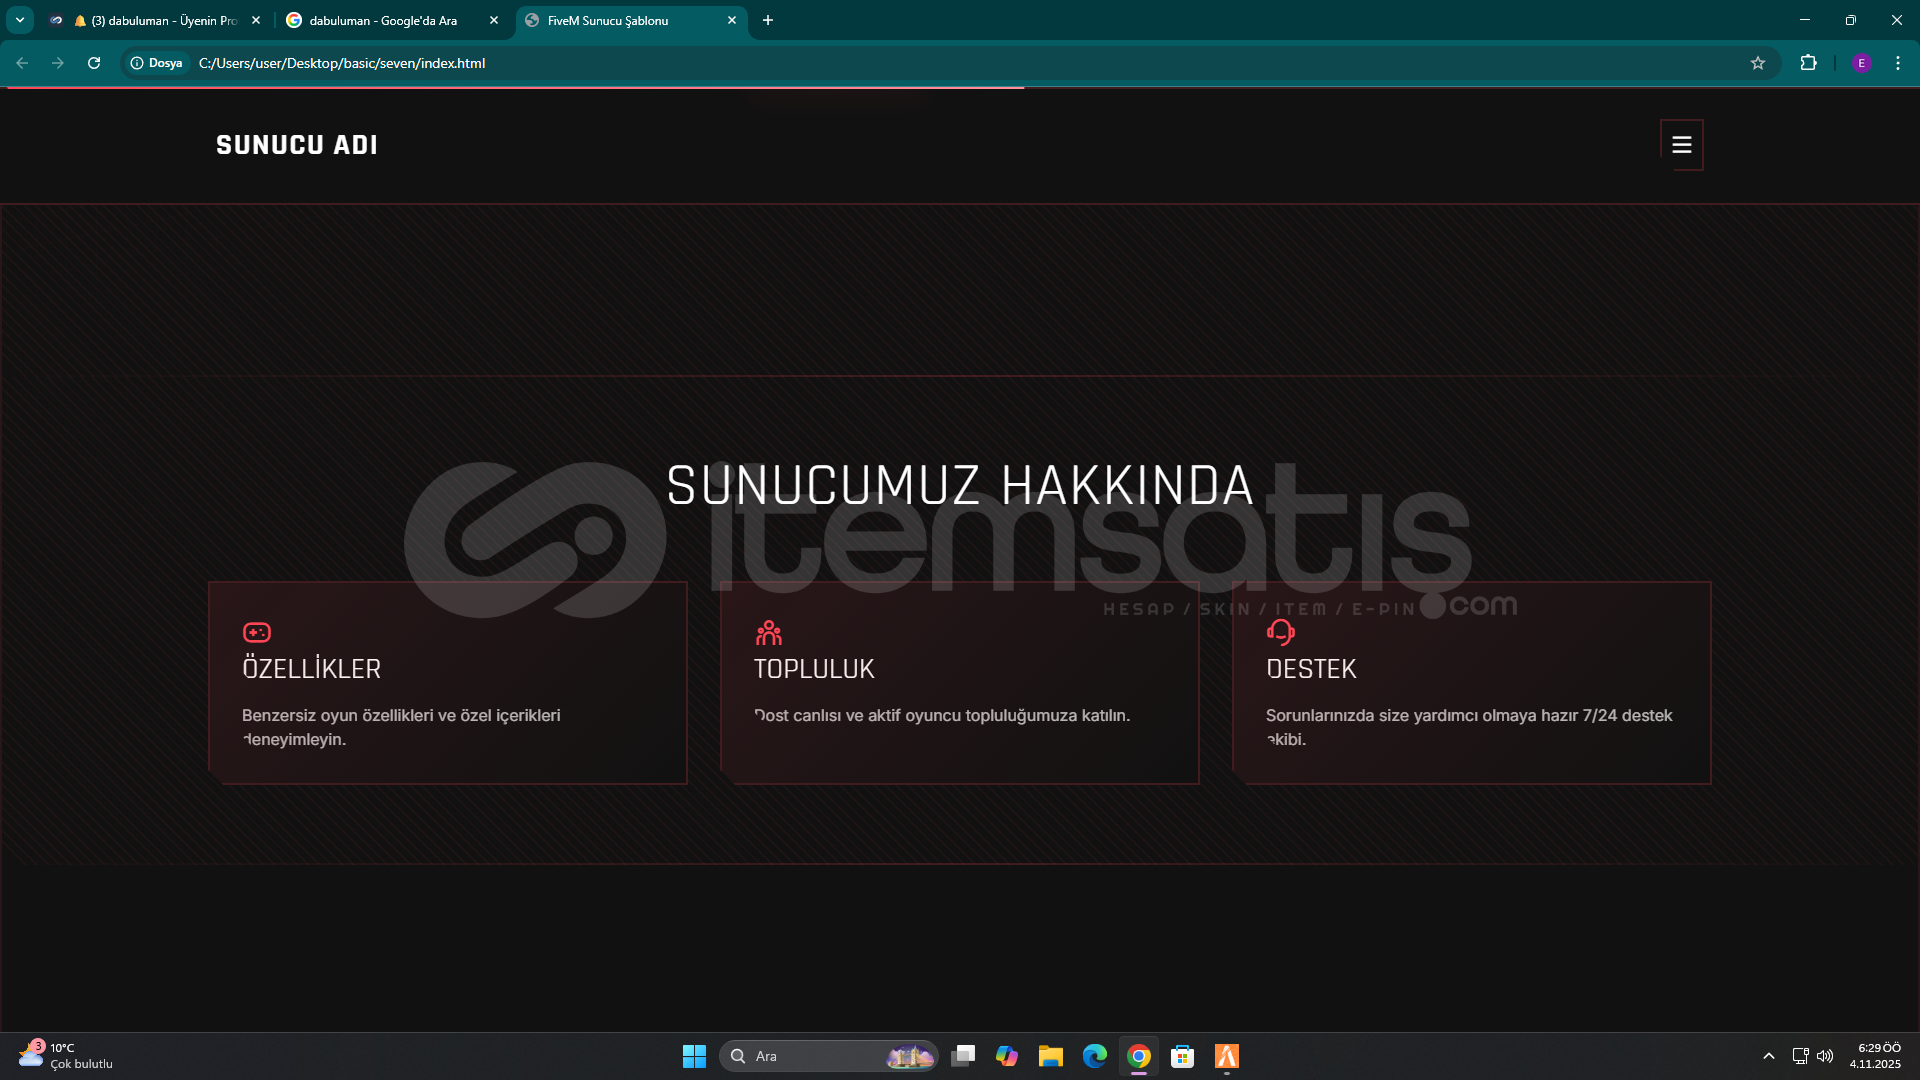The width and height of the screenshot is (1920, 1080).
Task: Click the community people icon above Topluluk
Action: tap(768, 632)
